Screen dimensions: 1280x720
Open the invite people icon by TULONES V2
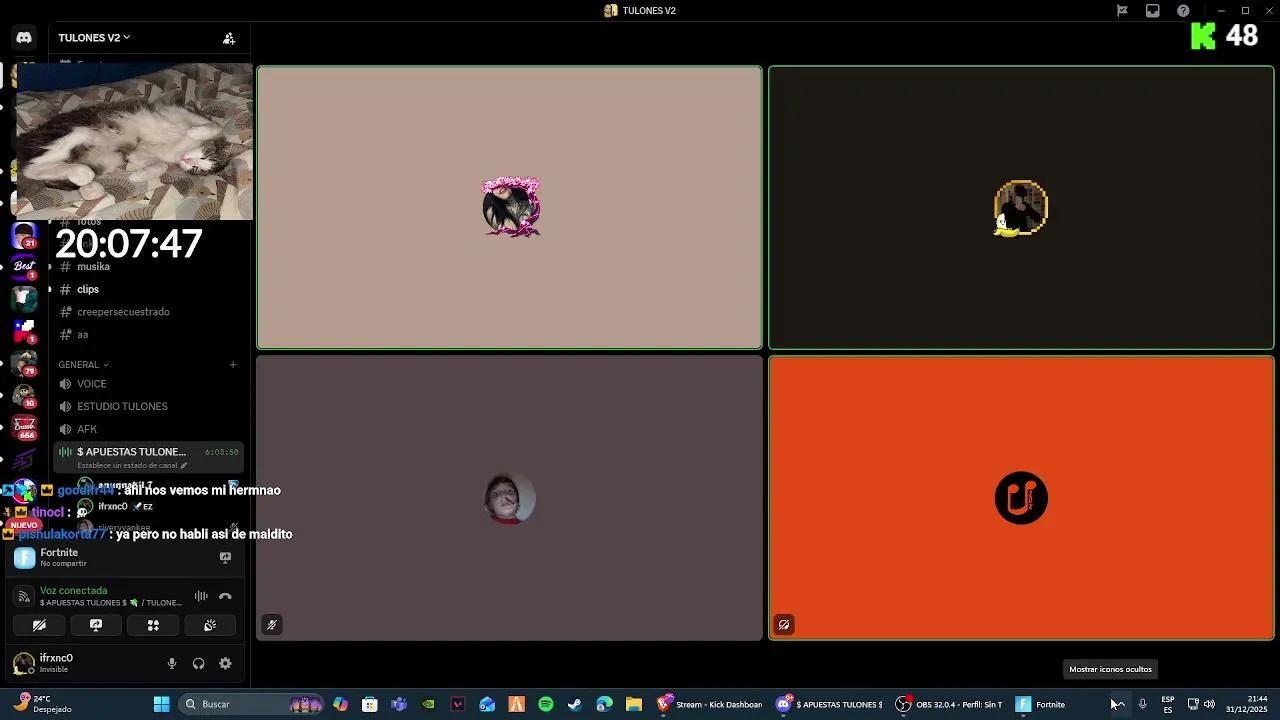(229, 37)
